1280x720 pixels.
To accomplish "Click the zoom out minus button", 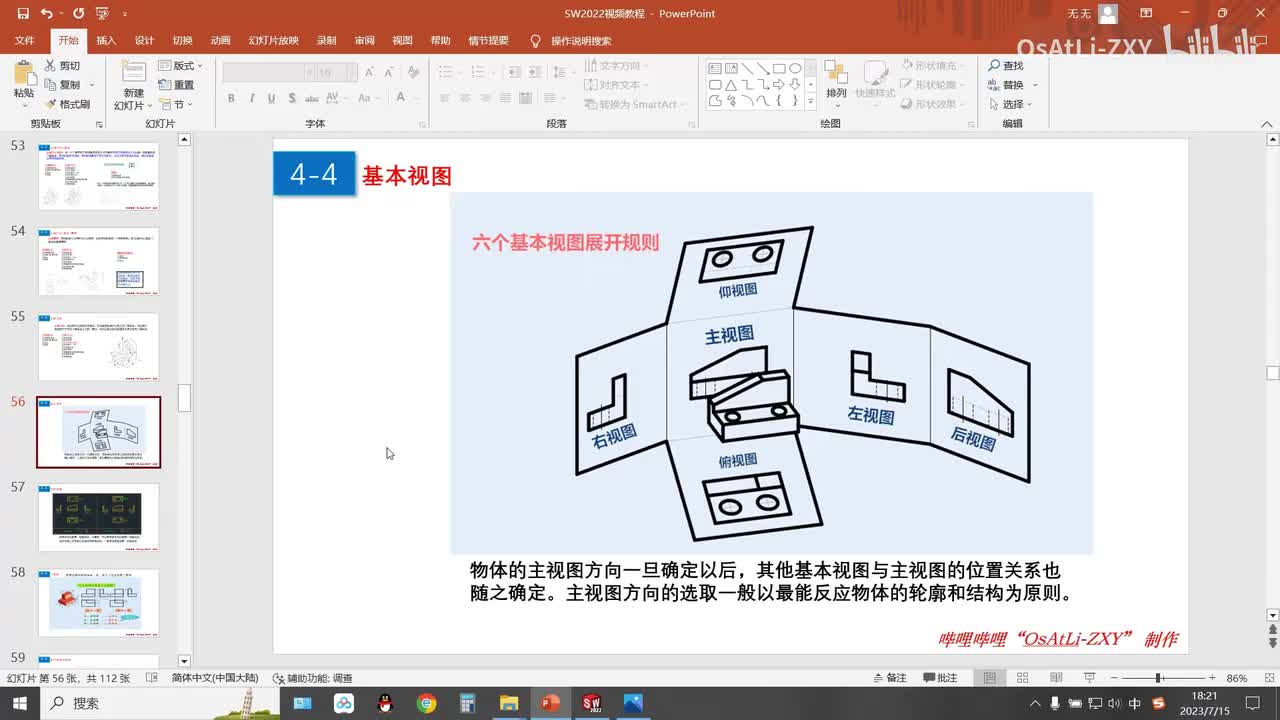I will 1114,678.
